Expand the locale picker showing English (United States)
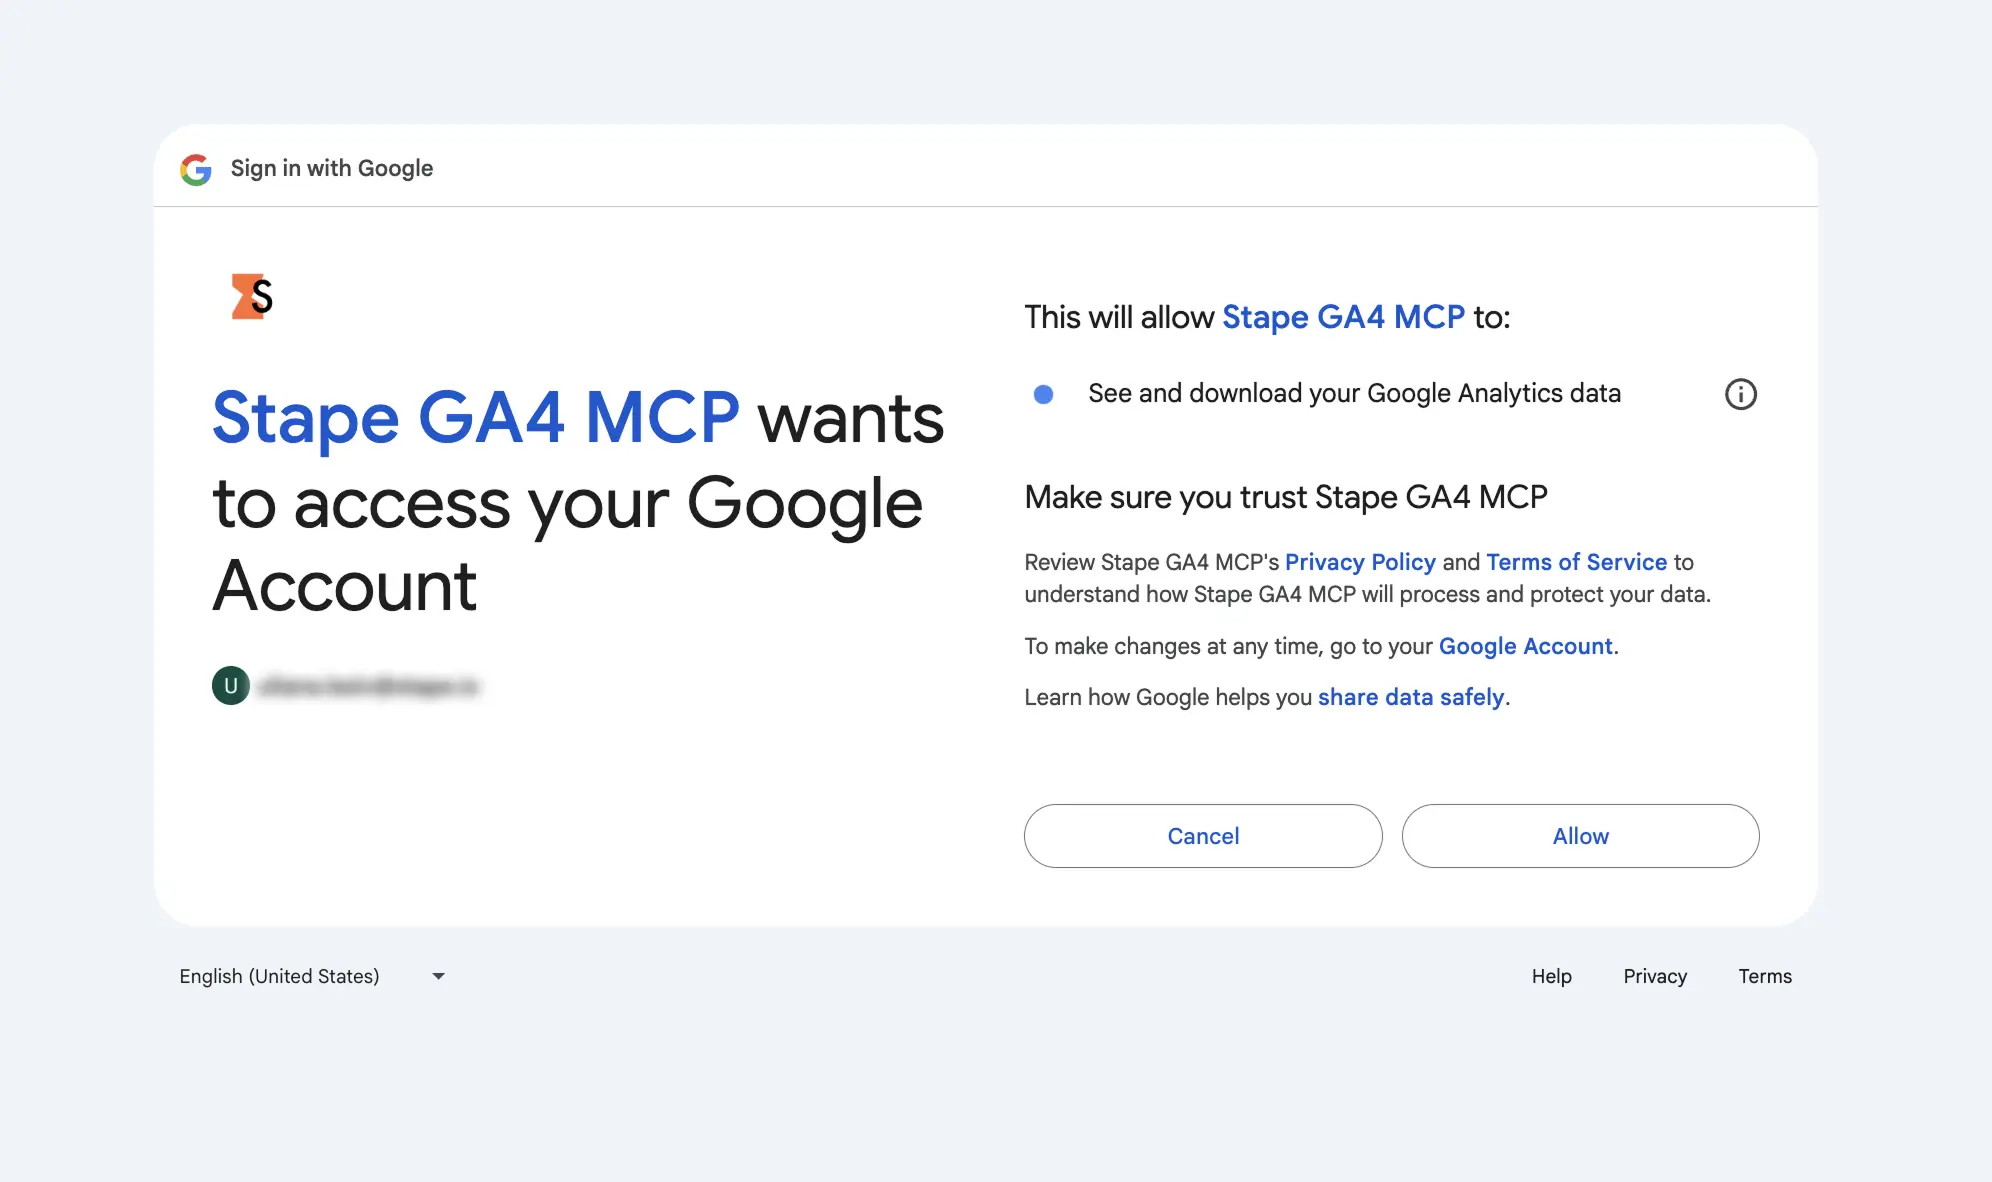Viewport: 1992px width, 1182px height. [x=310, y=976]
